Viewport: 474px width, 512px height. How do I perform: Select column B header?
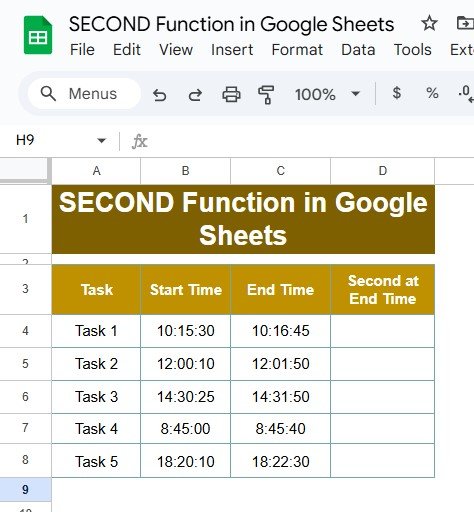click(185, 171)
